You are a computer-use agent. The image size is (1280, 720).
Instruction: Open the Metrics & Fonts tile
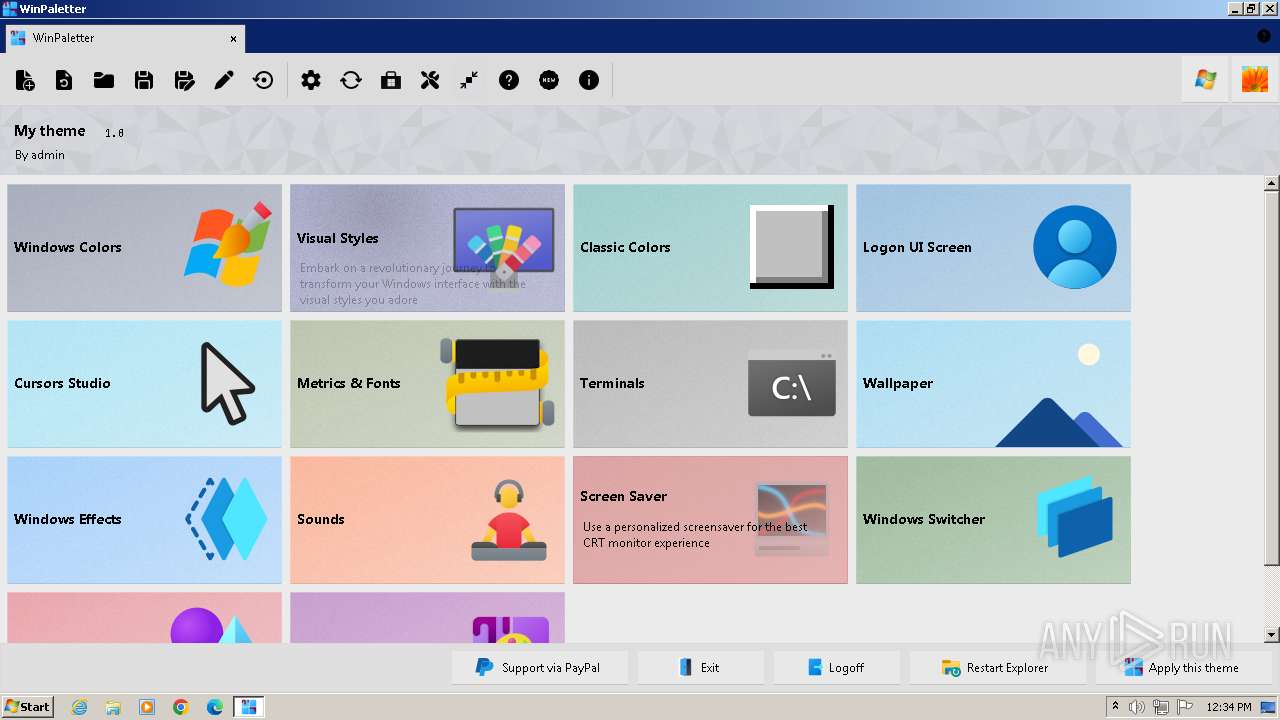point(427,384)
